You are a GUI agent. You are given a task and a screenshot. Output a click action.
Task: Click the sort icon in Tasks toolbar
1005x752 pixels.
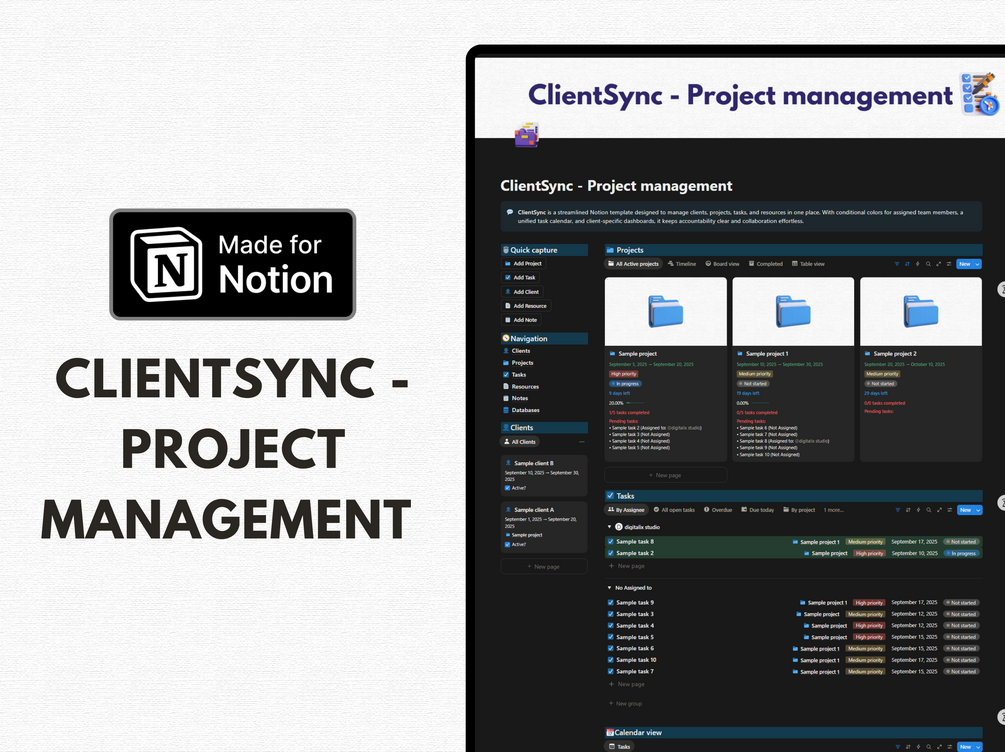(908, 510)
